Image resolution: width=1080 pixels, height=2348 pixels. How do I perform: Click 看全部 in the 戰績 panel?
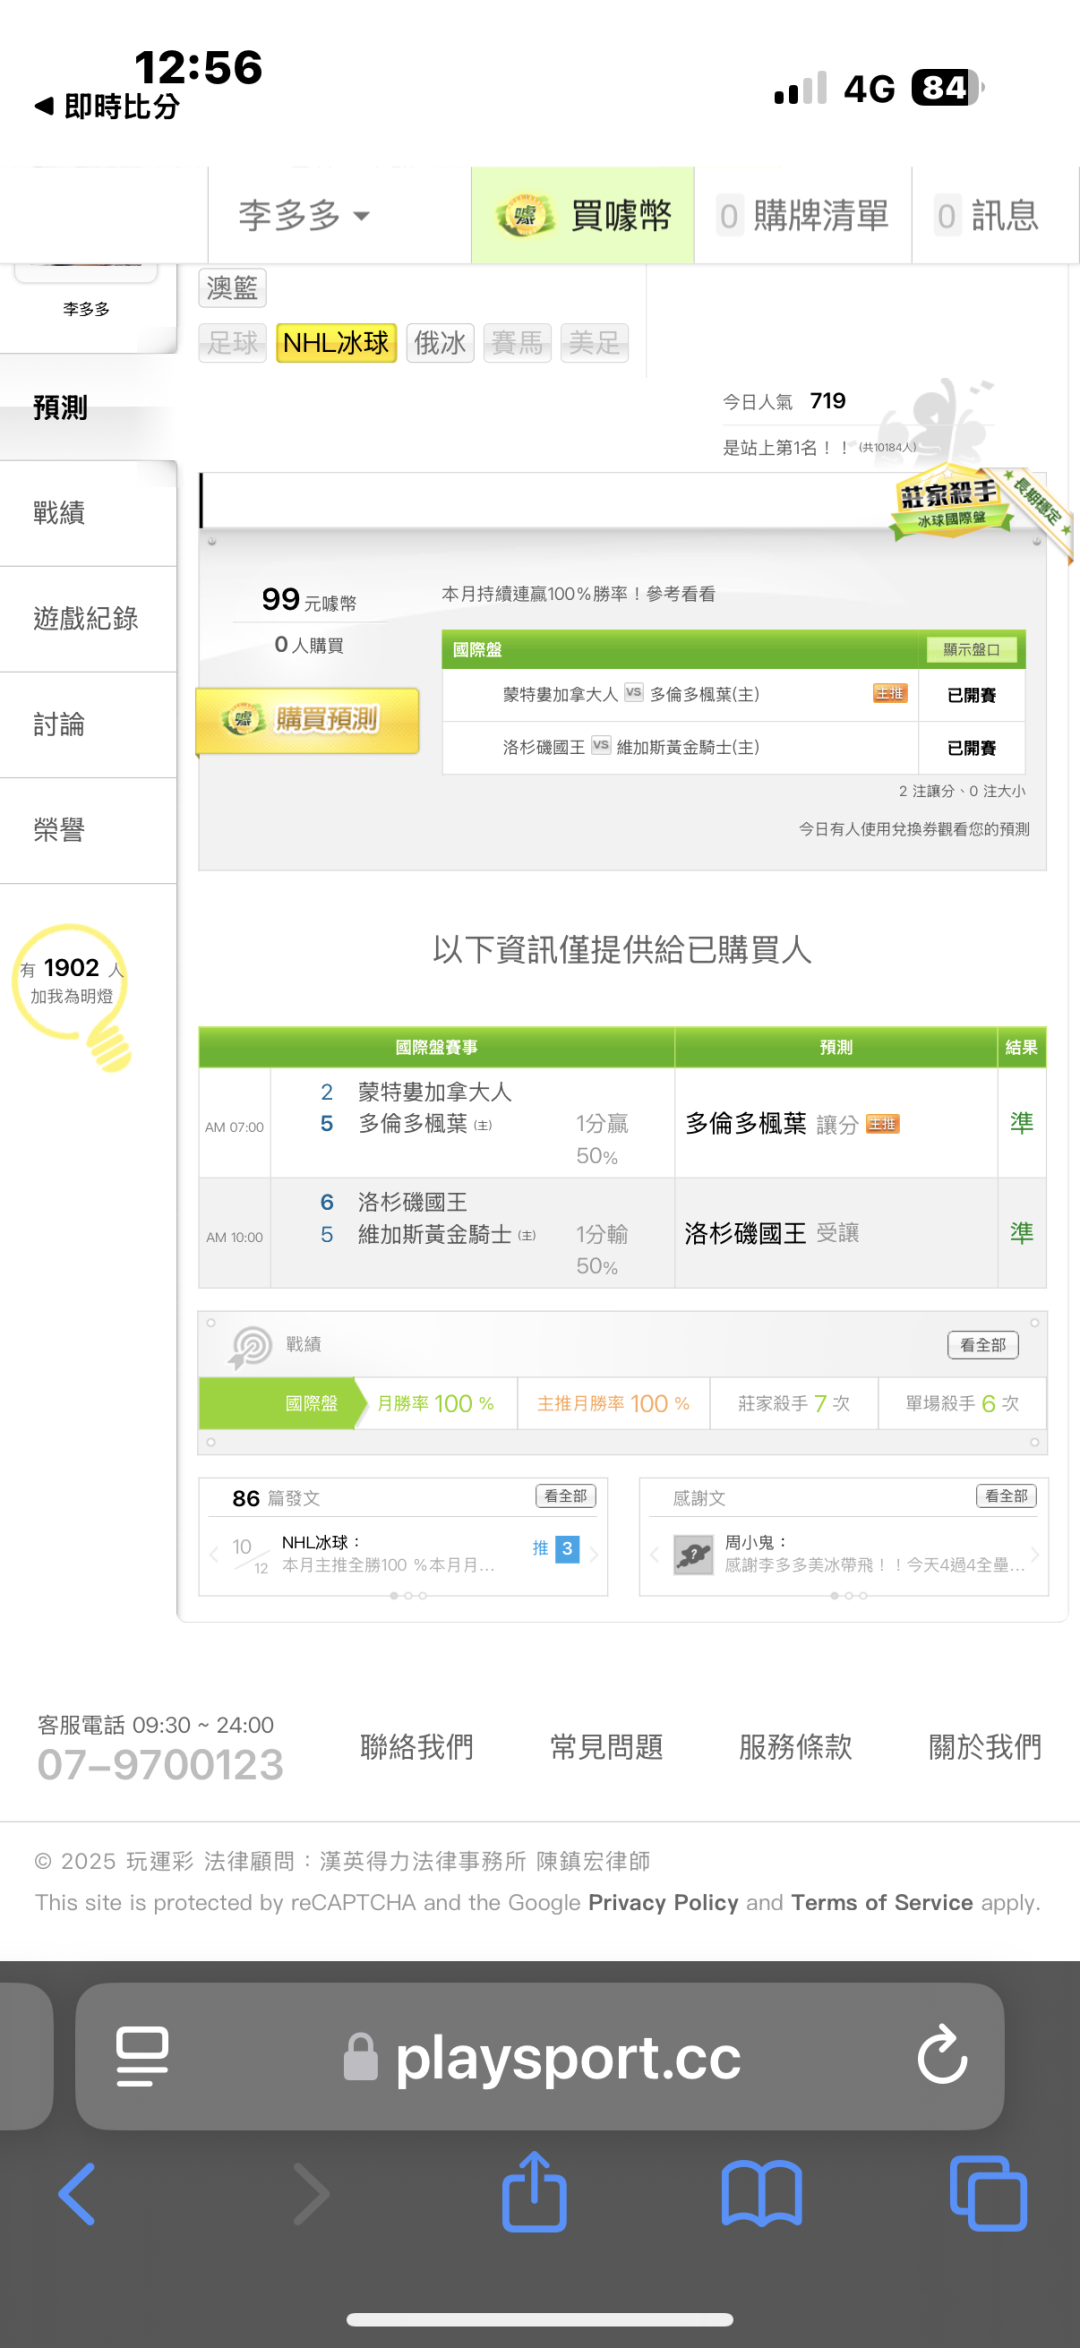(x=983, y=1345)
